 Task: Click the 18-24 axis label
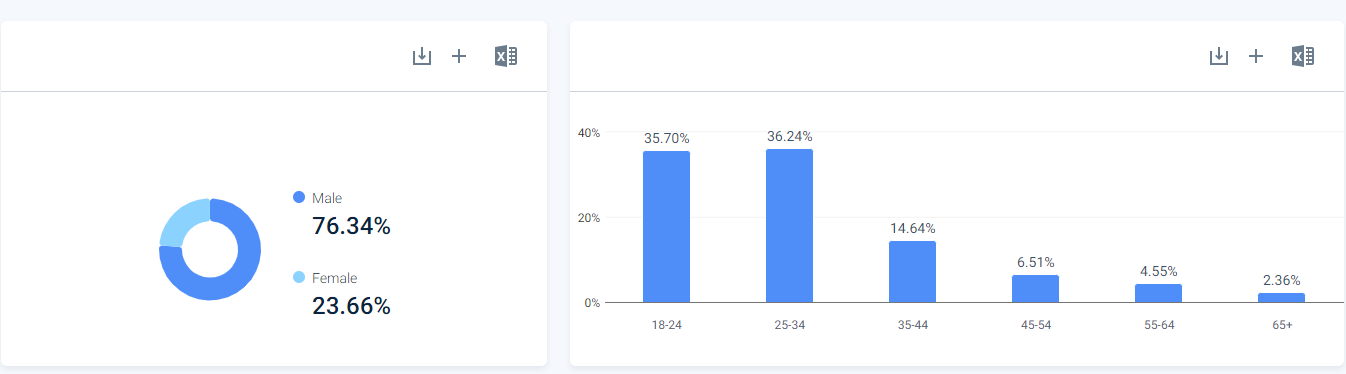point(666,326)
